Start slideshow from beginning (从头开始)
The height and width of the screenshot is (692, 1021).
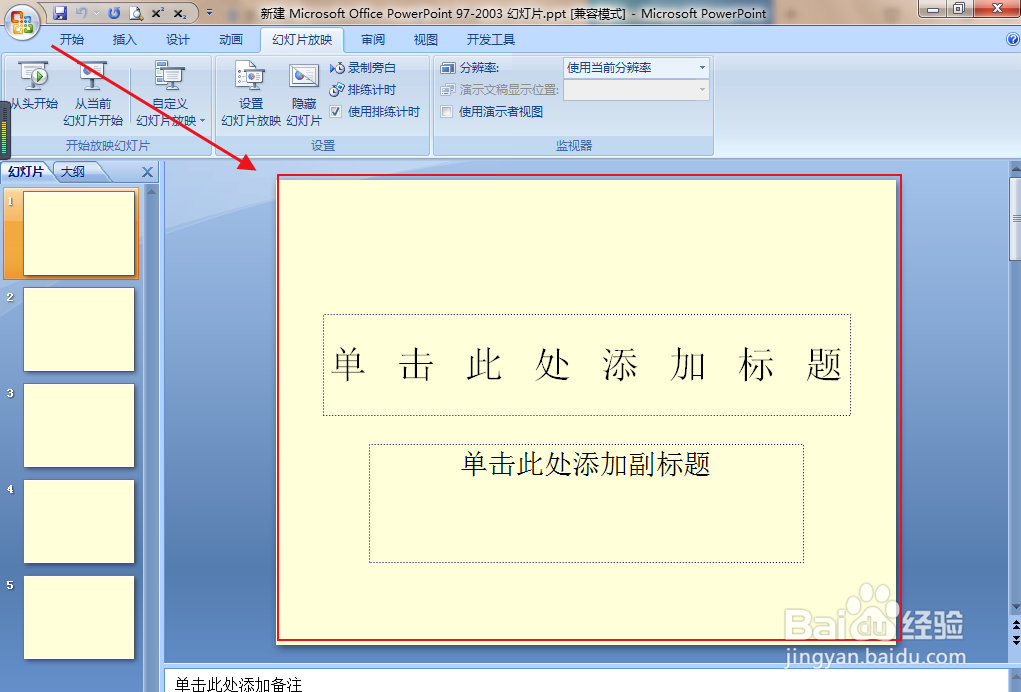(35, 87)
